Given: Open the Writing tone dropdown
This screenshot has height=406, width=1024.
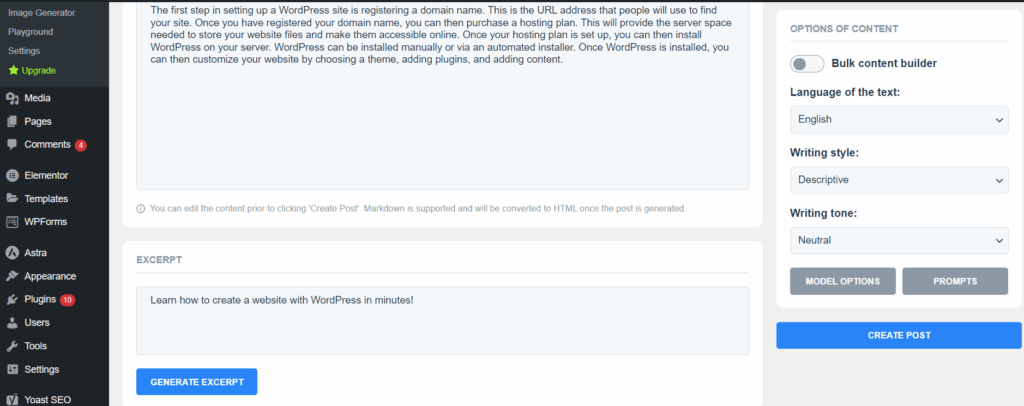Looking at the screenshot, I should (899, 240).
